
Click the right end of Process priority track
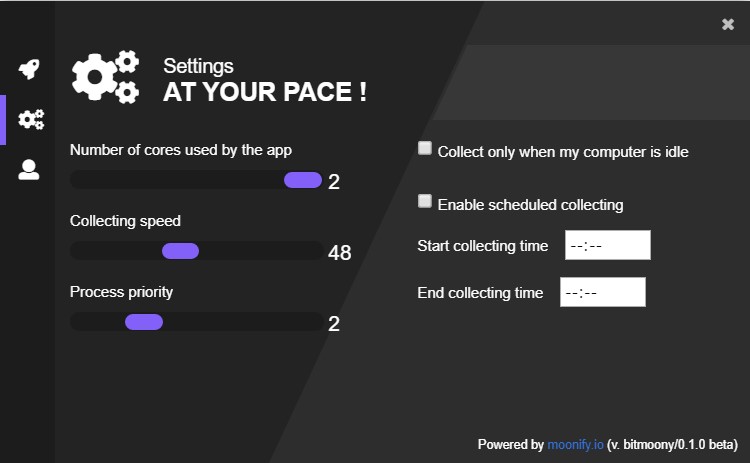tap(316, 322)
